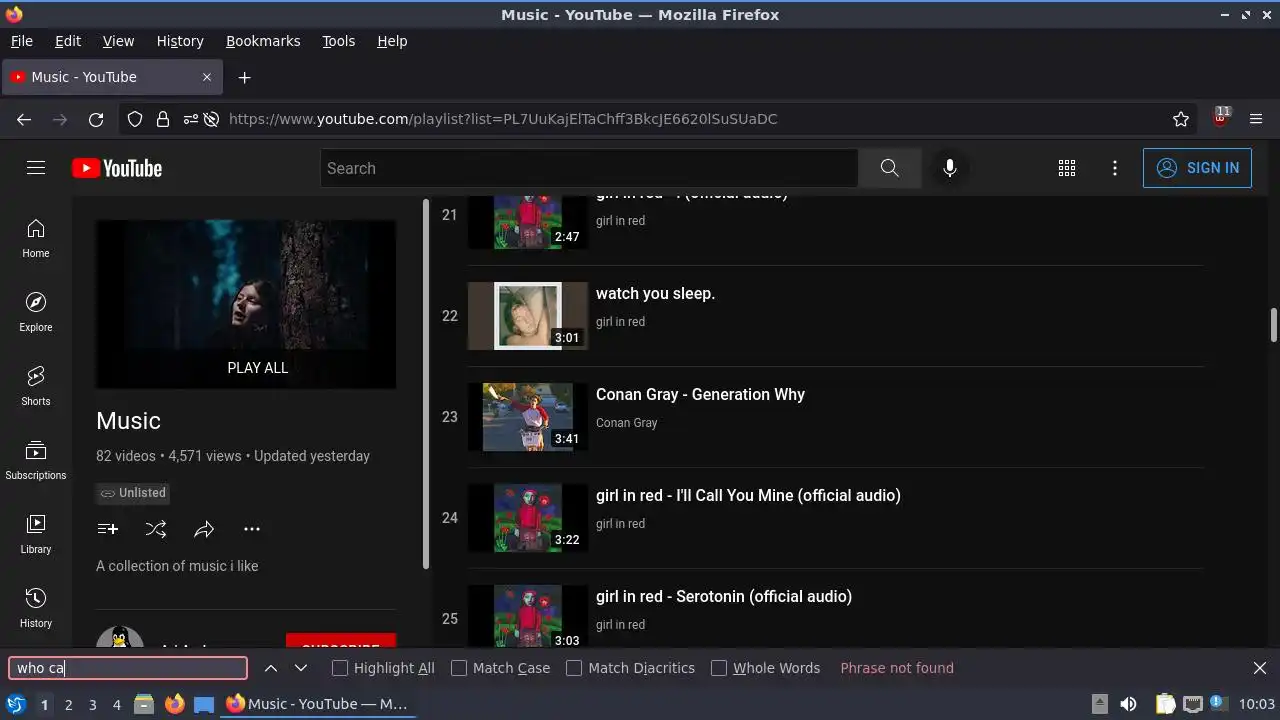
Task: Click the Unlisted badge
Action: click(133, 493)
